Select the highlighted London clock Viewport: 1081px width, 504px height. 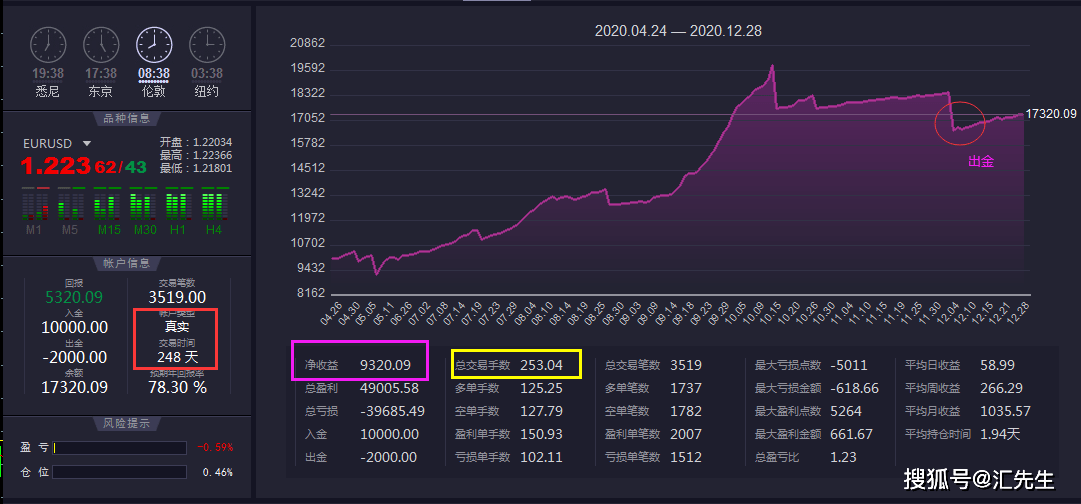click(x=154, y=45)
